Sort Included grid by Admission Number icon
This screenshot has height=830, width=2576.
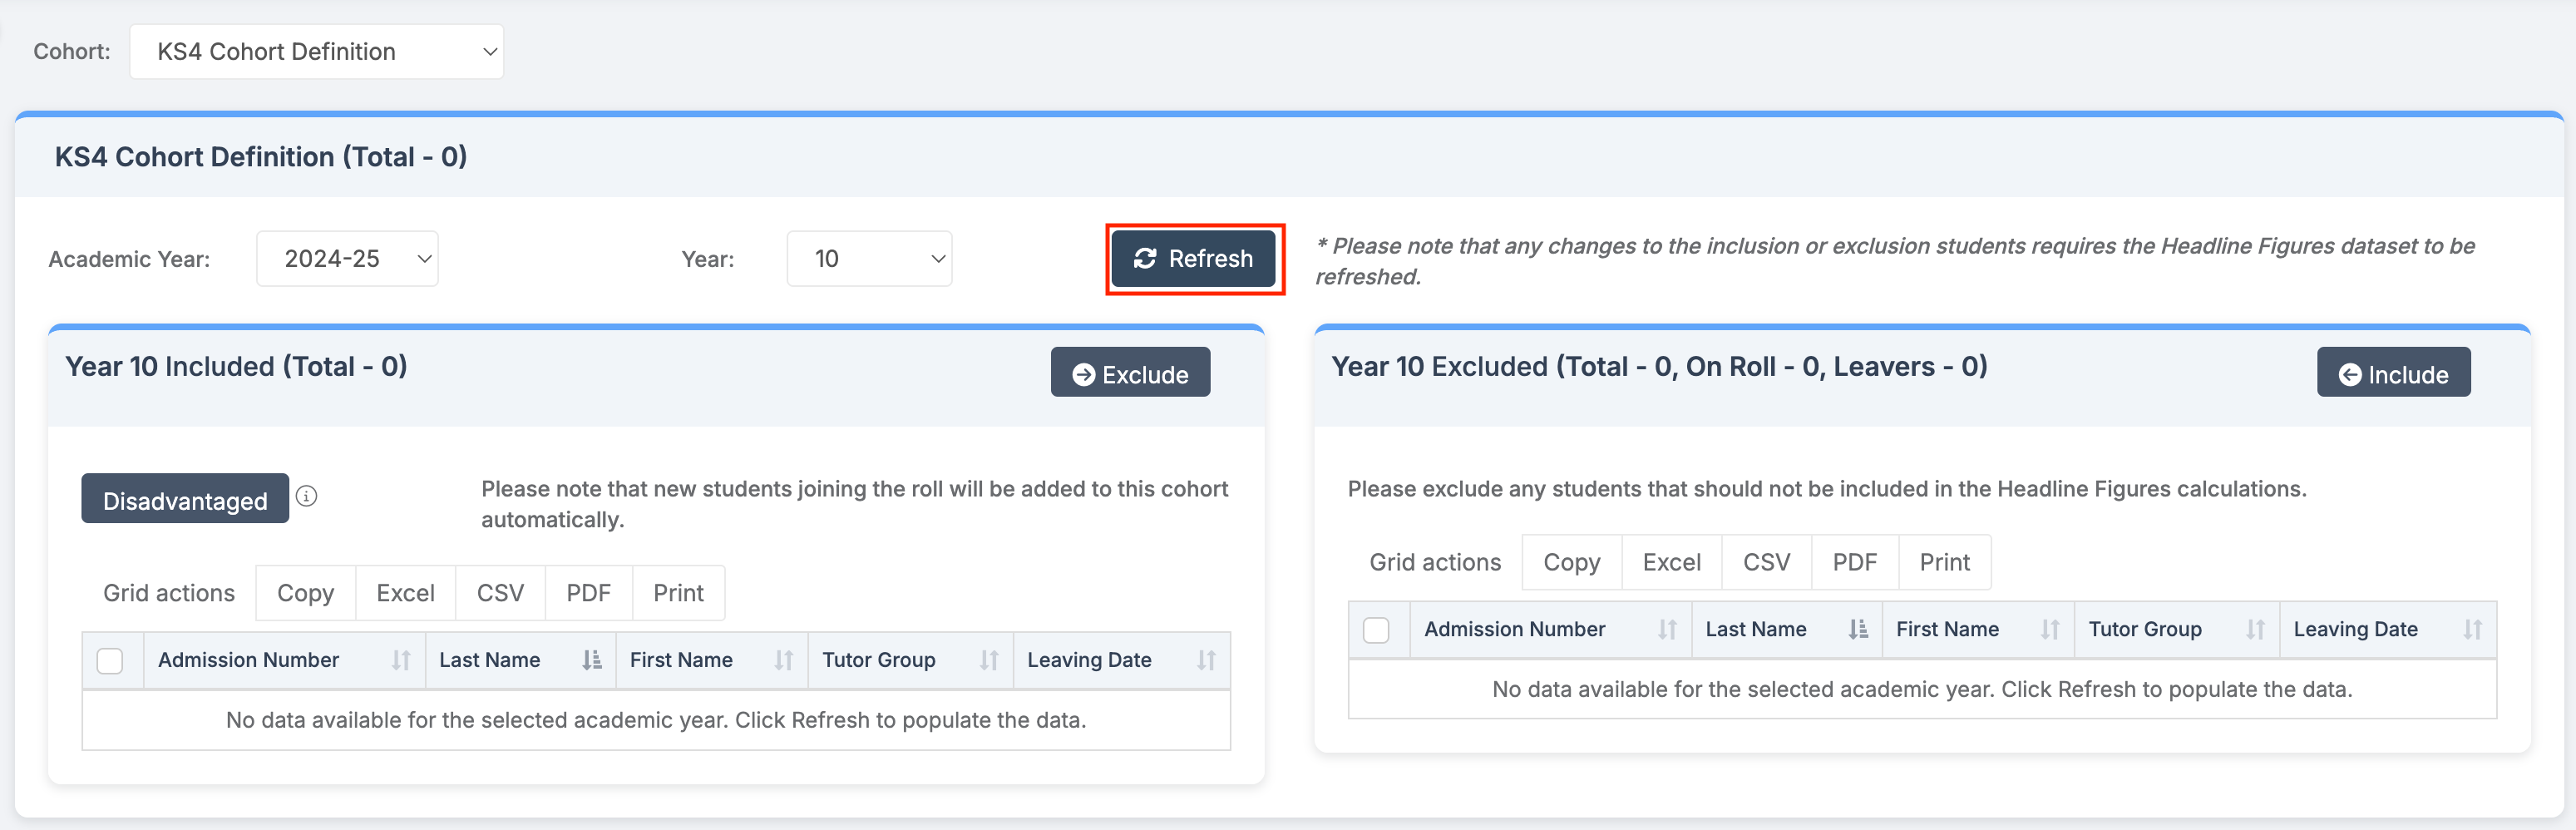pos(401,660)
